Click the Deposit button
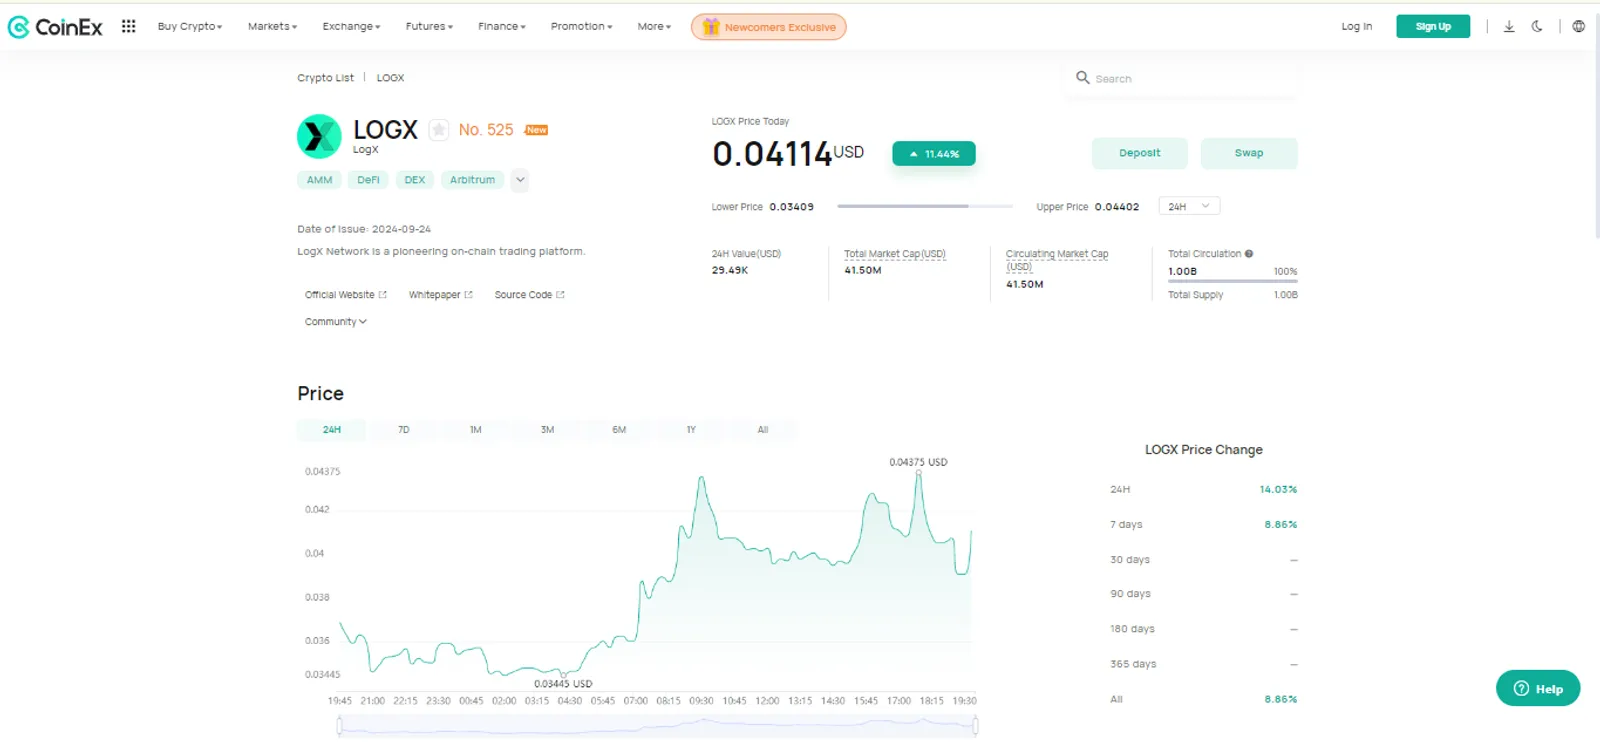This screenshot has width=1600, height=749. [x=1139, y=153]
